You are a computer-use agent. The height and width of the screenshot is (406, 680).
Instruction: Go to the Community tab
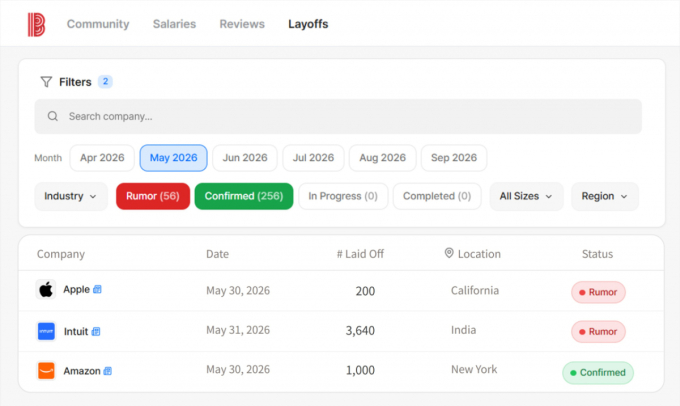point(98,24)
